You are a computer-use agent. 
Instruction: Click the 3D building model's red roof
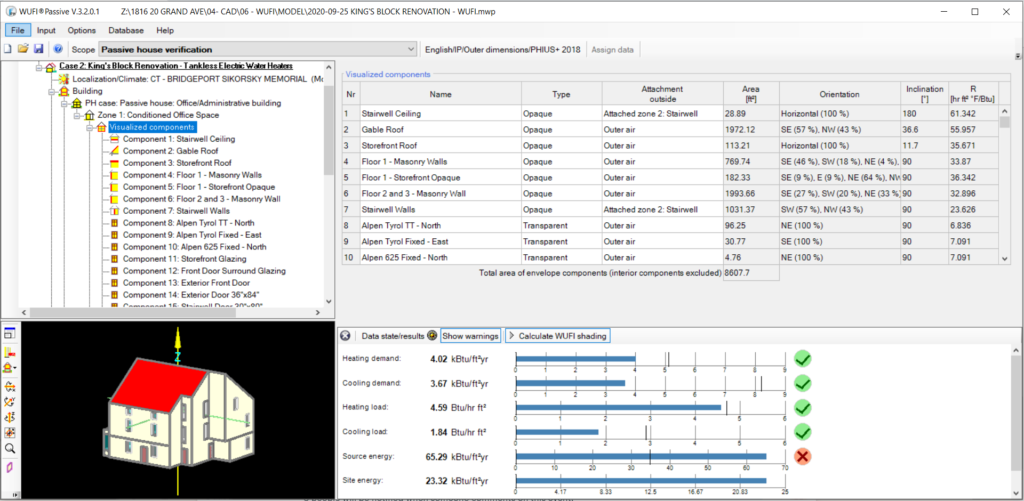[x=157, y=386]
